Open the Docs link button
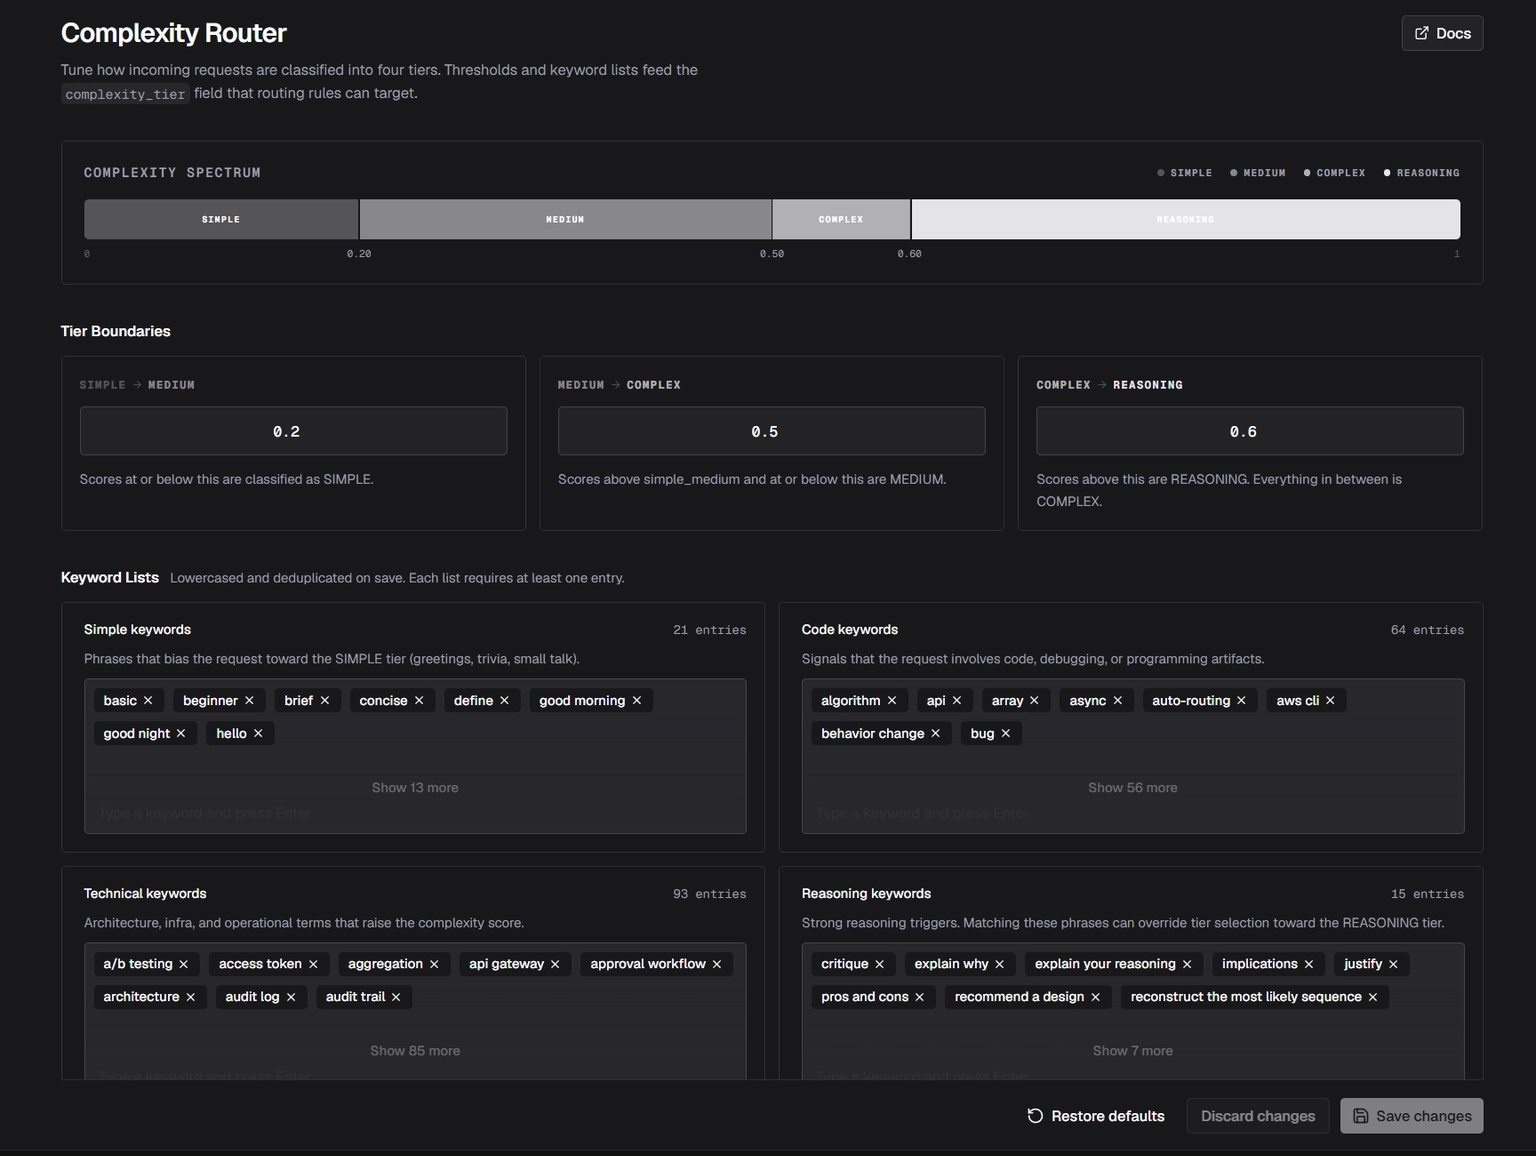 coord(1442,33)
